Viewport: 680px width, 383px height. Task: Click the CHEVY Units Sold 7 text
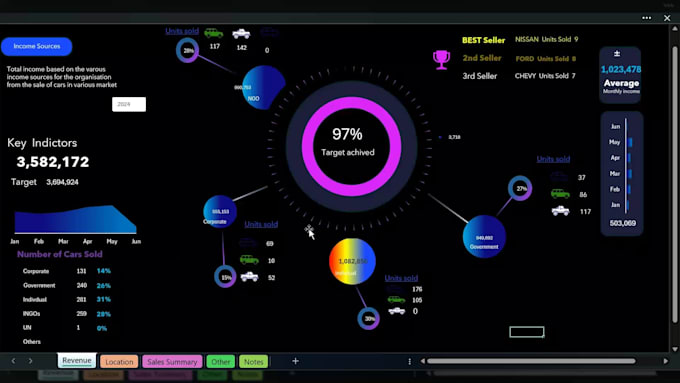[545, 76]
